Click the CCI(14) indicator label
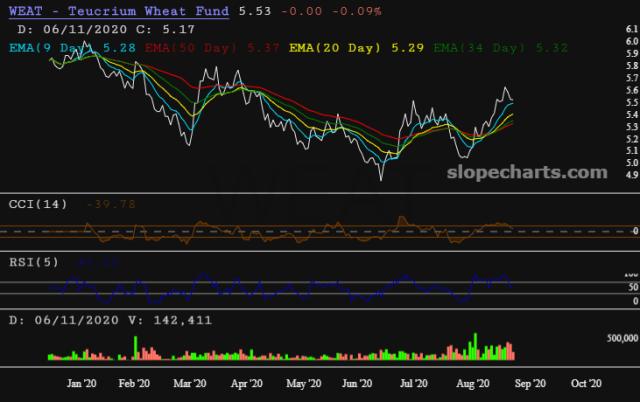640x402 pixels. click(38, 204)
